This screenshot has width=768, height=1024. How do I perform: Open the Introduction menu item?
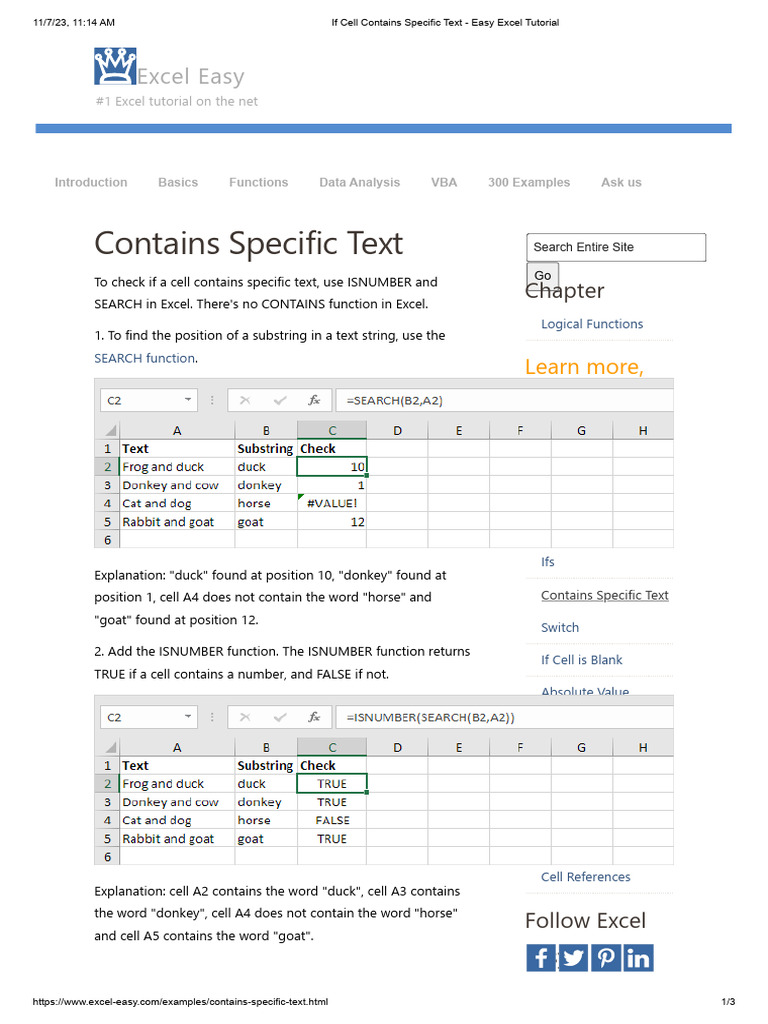pos(91,182)
